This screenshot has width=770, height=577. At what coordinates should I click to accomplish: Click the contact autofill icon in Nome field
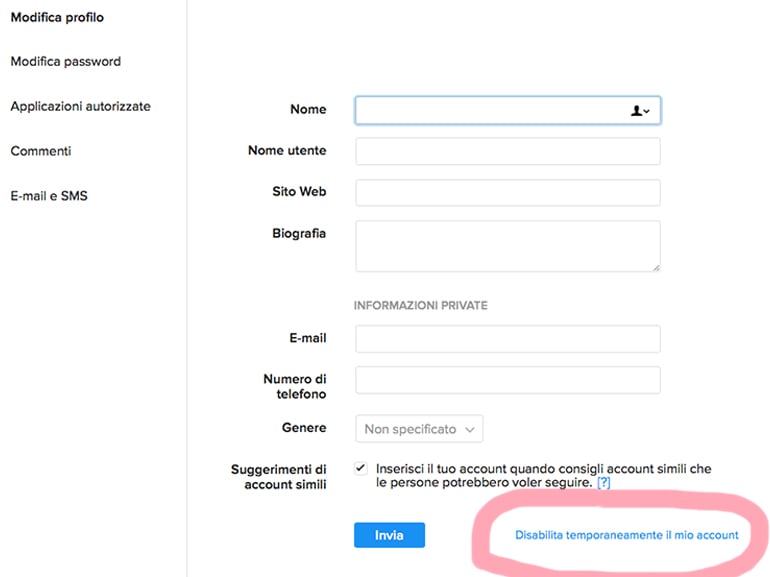(640, 111)
